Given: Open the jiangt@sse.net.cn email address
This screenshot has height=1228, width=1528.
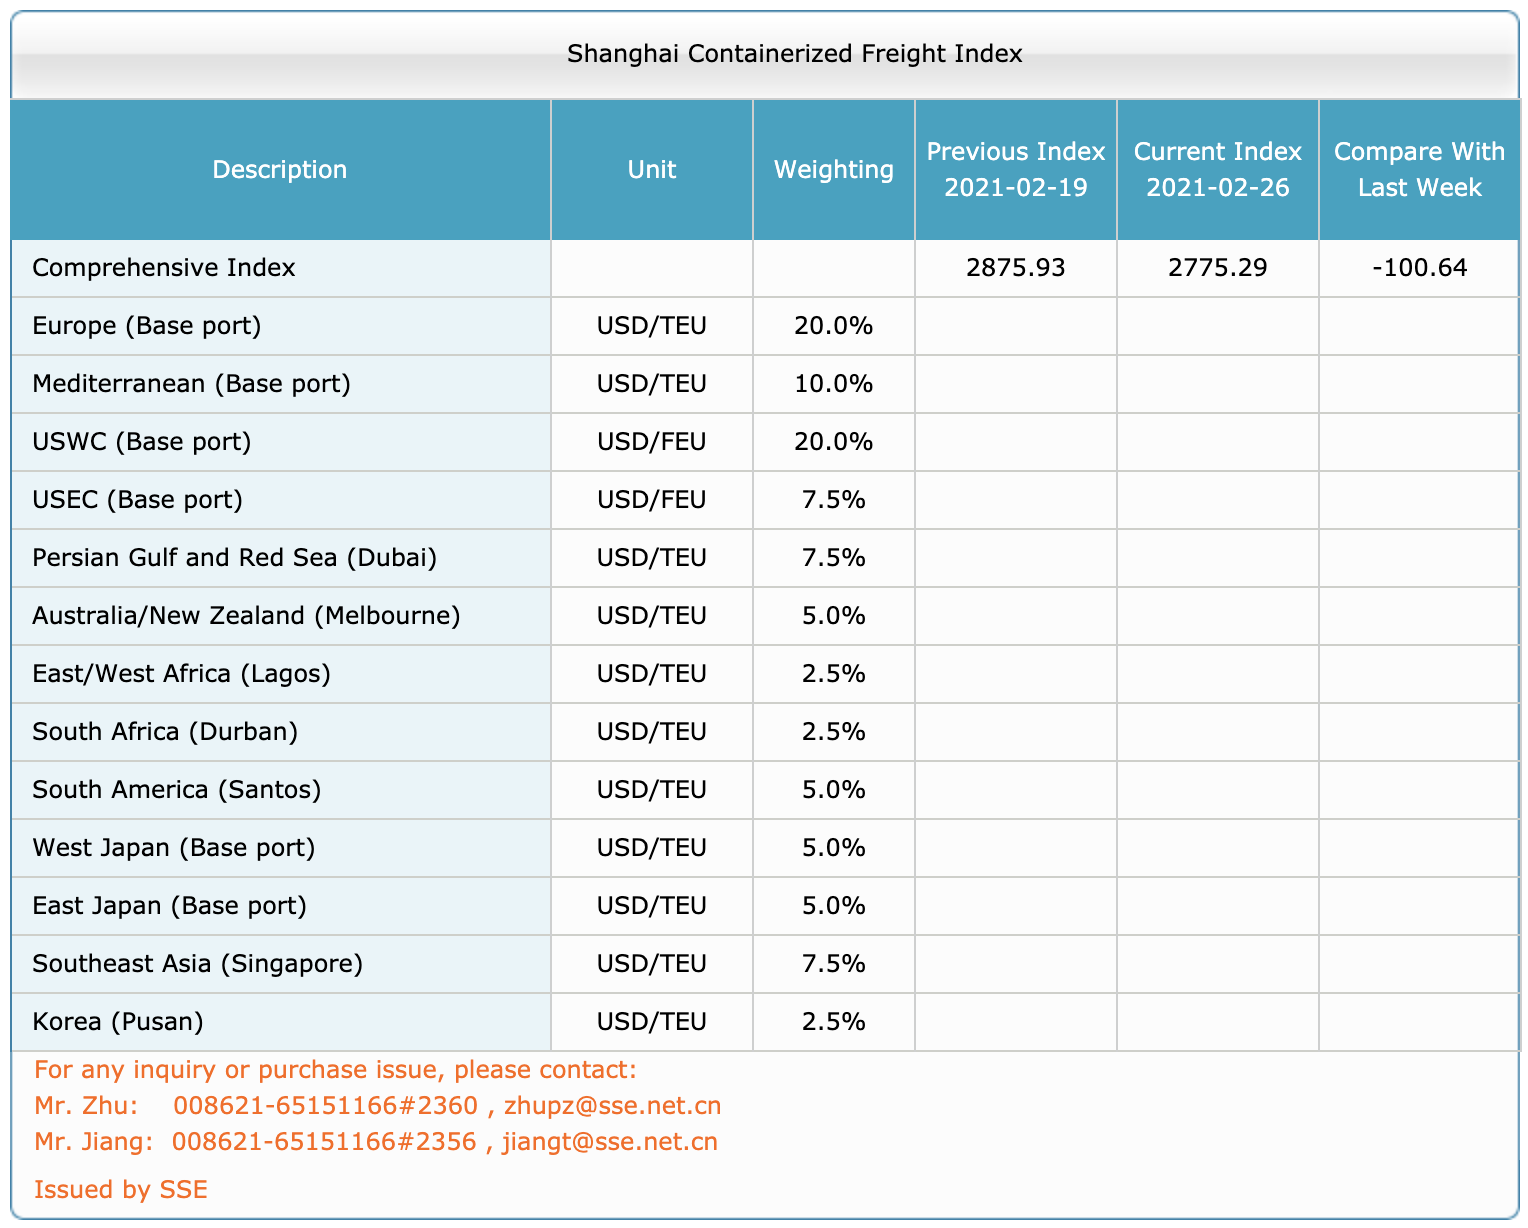Looking at the screenshot, I should [x=610, y=1142].
